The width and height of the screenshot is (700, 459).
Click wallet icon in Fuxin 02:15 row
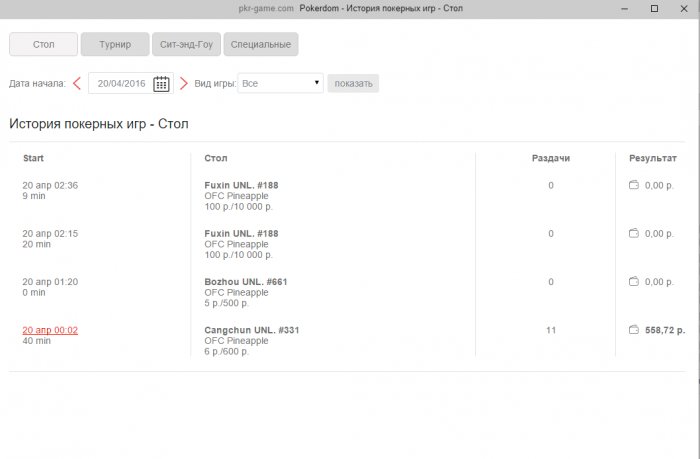[633, 233]
